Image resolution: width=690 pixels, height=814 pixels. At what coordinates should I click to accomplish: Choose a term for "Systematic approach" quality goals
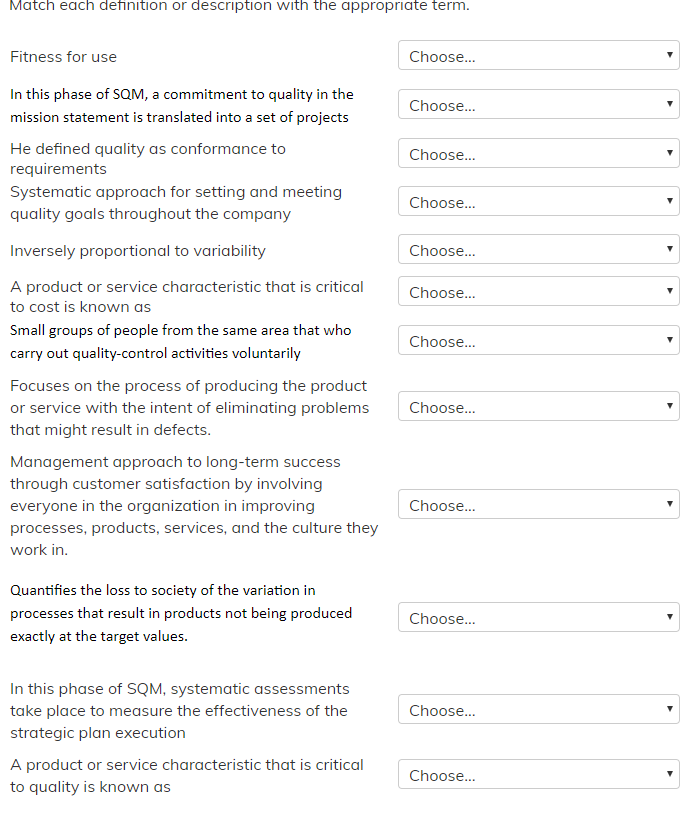[538, 202]
